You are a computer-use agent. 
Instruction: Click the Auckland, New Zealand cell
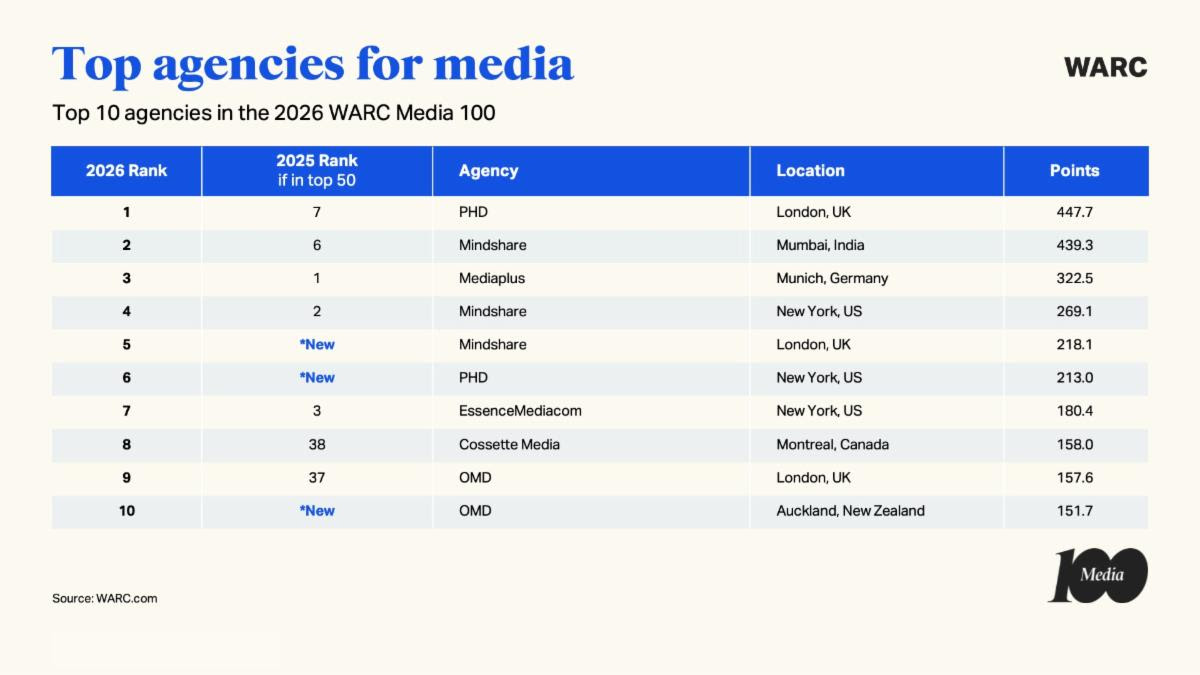pos(850,510)
